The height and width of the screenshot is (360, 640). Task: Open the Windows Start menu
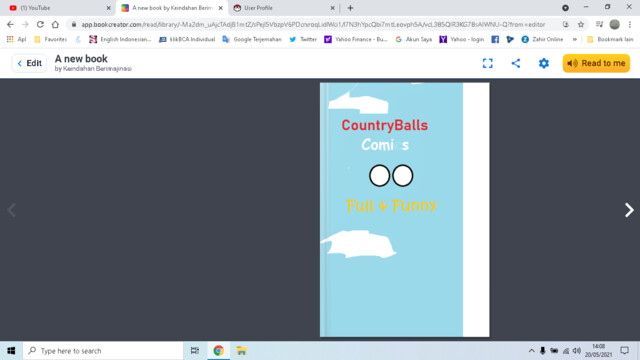(x=11, y=351)
